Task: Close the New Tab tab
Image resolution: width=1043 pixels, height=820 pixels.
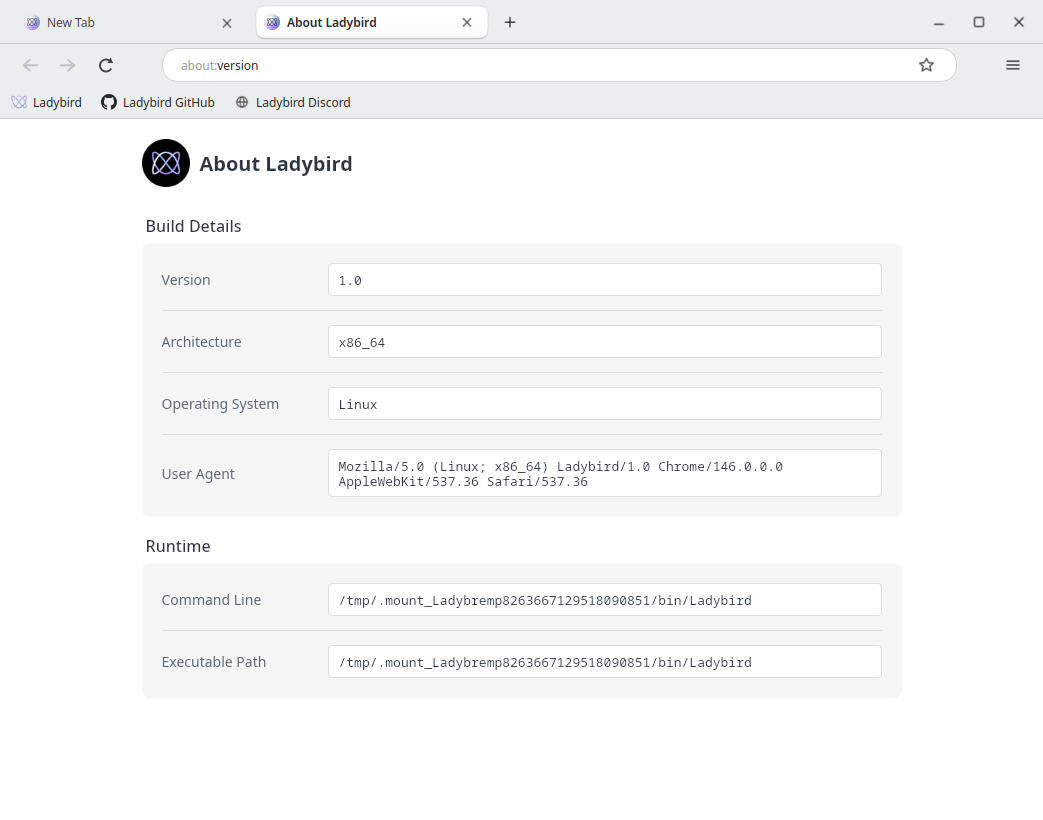Action: [227, 23]
